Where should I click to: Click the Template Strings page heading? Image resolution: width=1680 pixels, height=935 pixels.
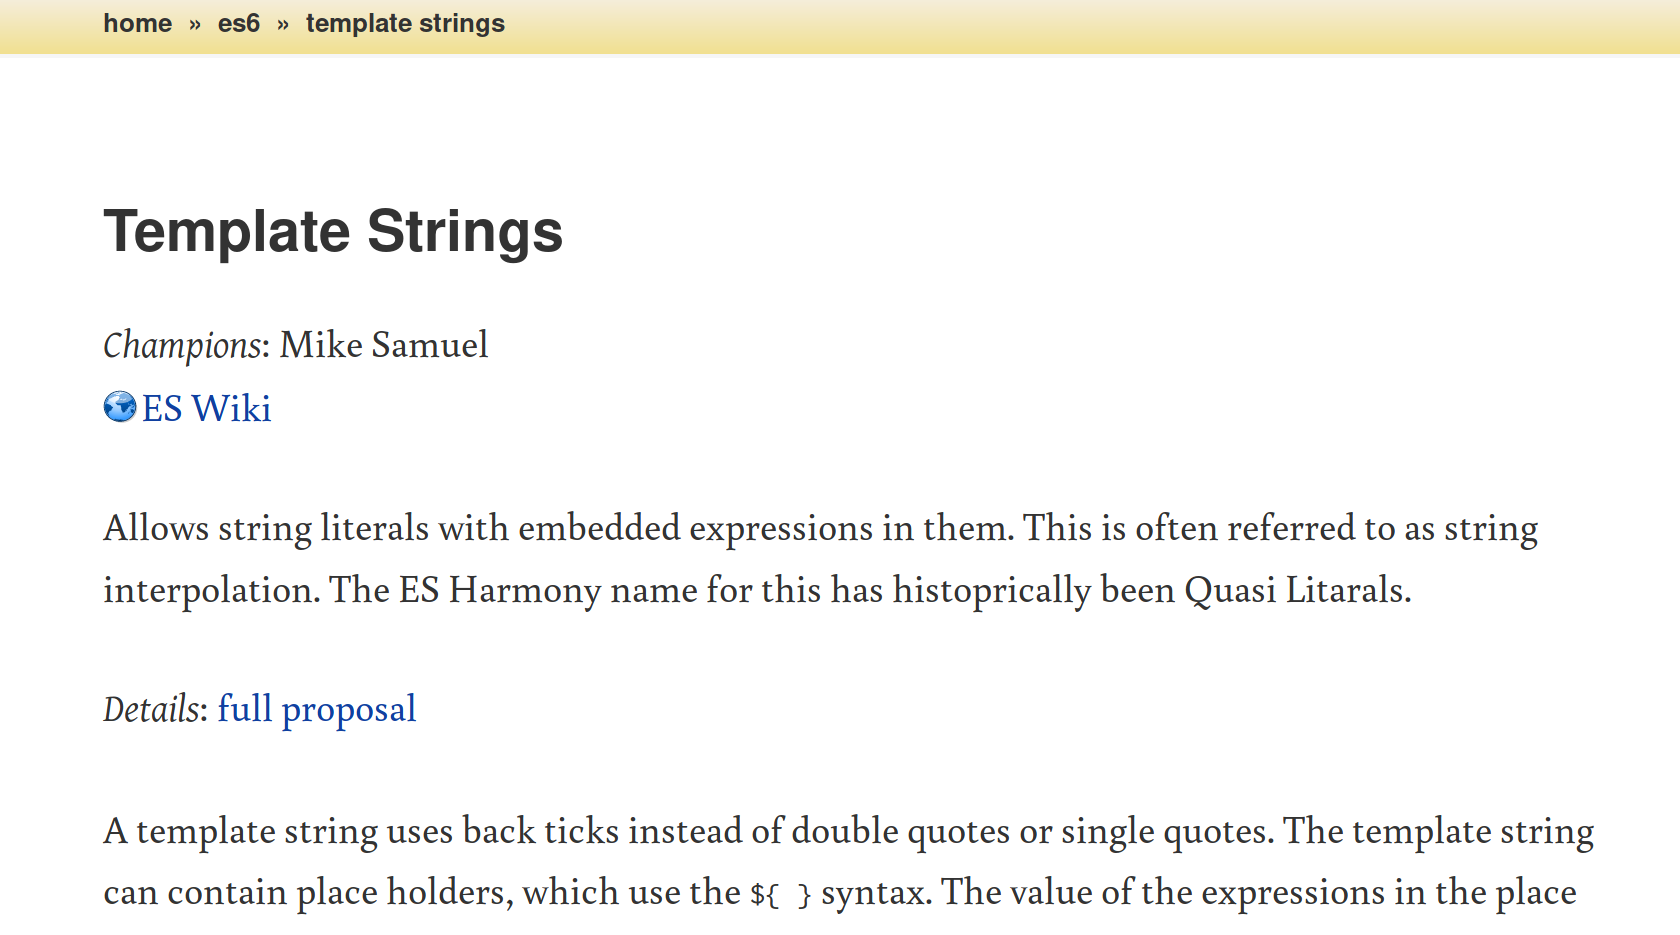point(333,232)
